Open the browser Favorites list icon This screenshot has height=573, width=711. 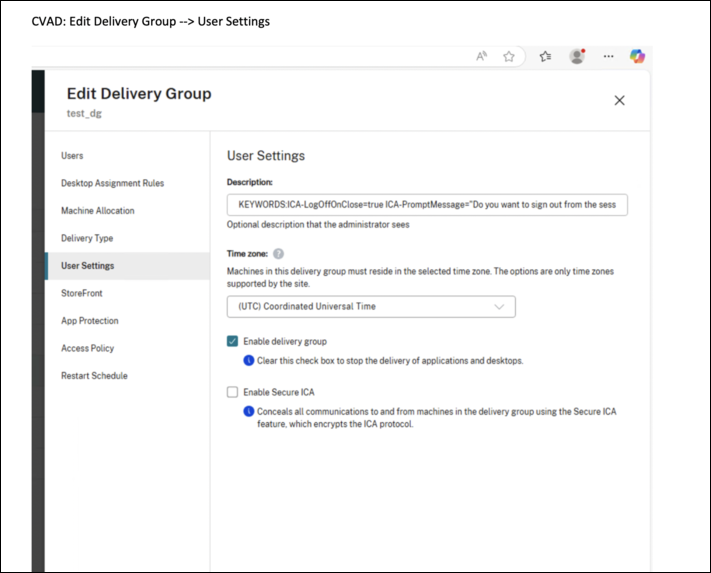[x=545, y=56]
